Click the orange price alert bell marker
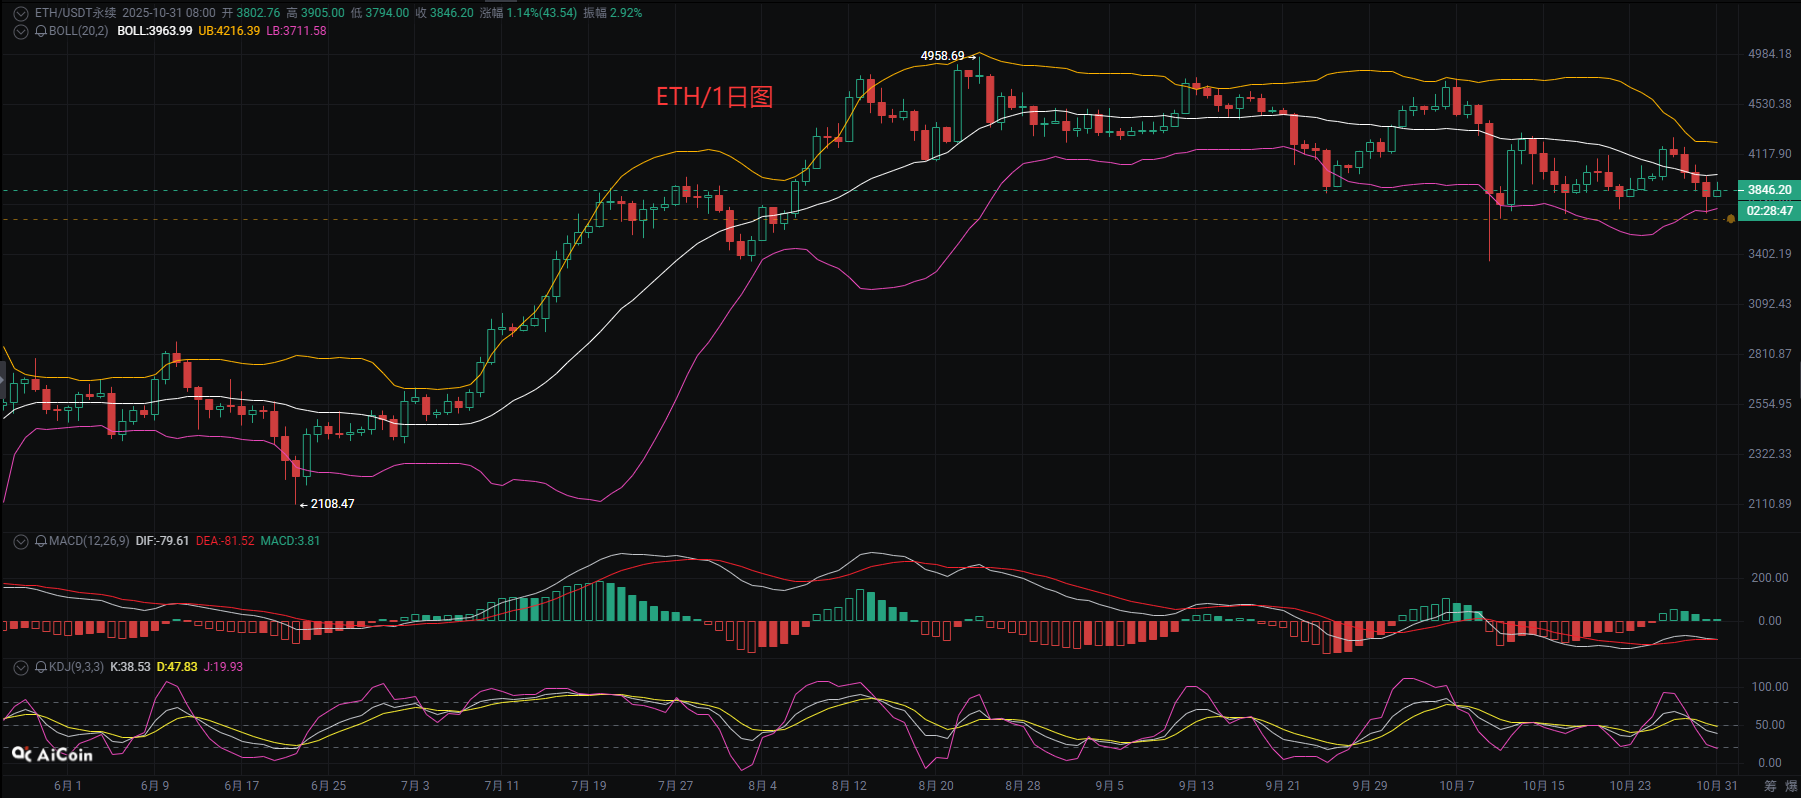The height and width of the screenshot is (798, 1801). pyautogui.click(x=1731, y=219)
